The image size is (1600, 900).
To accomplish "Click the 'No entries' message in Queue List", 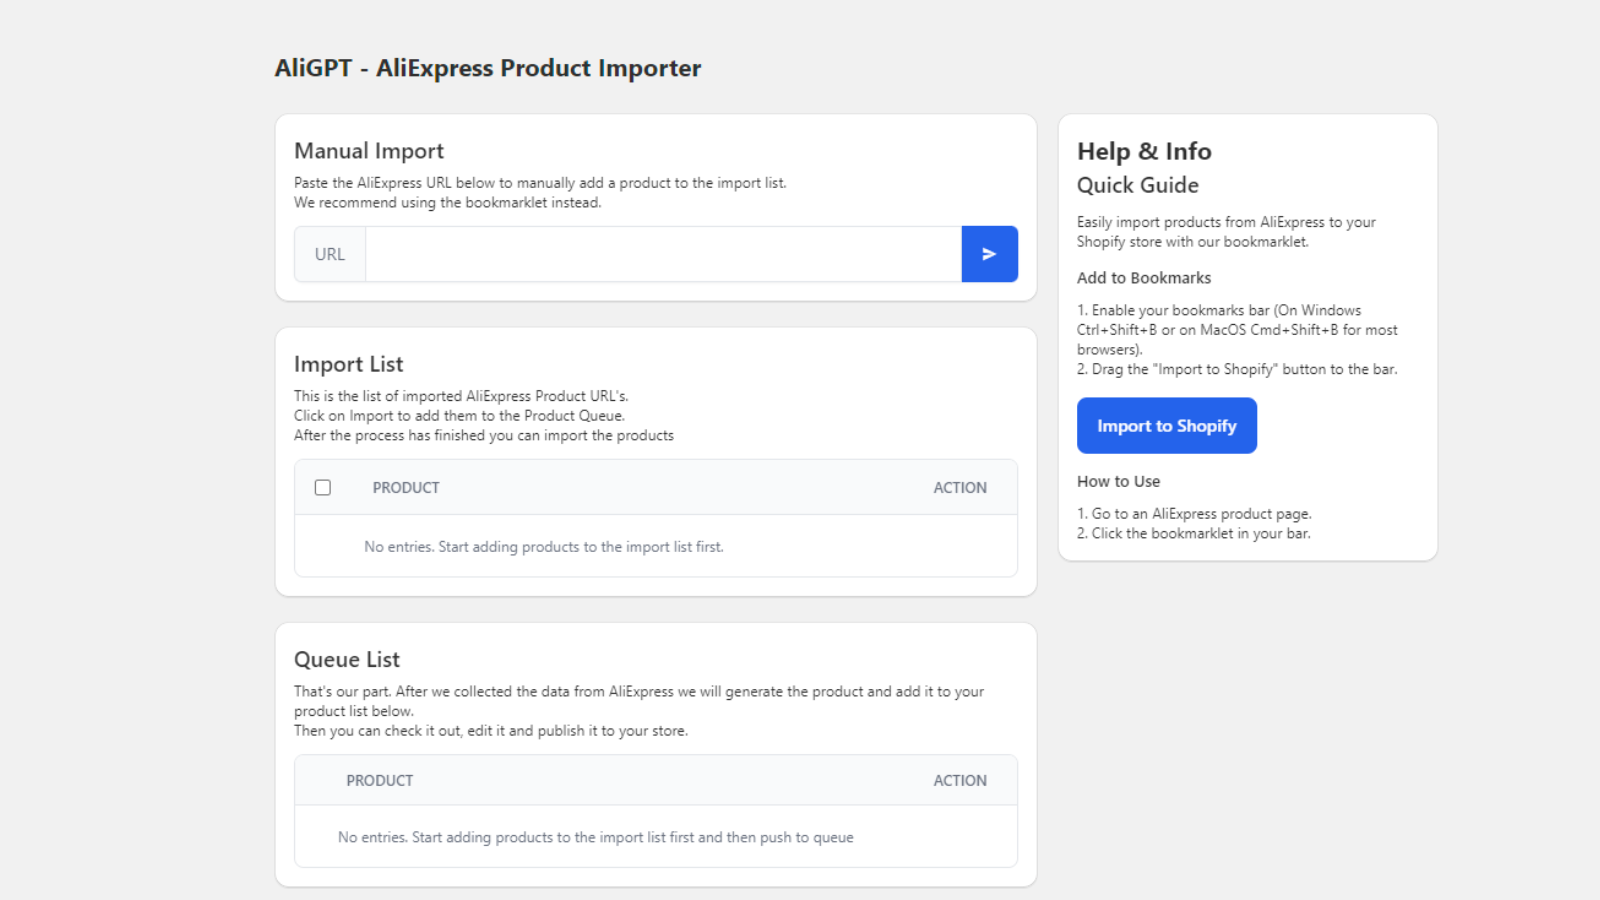I will click(596, 838).
